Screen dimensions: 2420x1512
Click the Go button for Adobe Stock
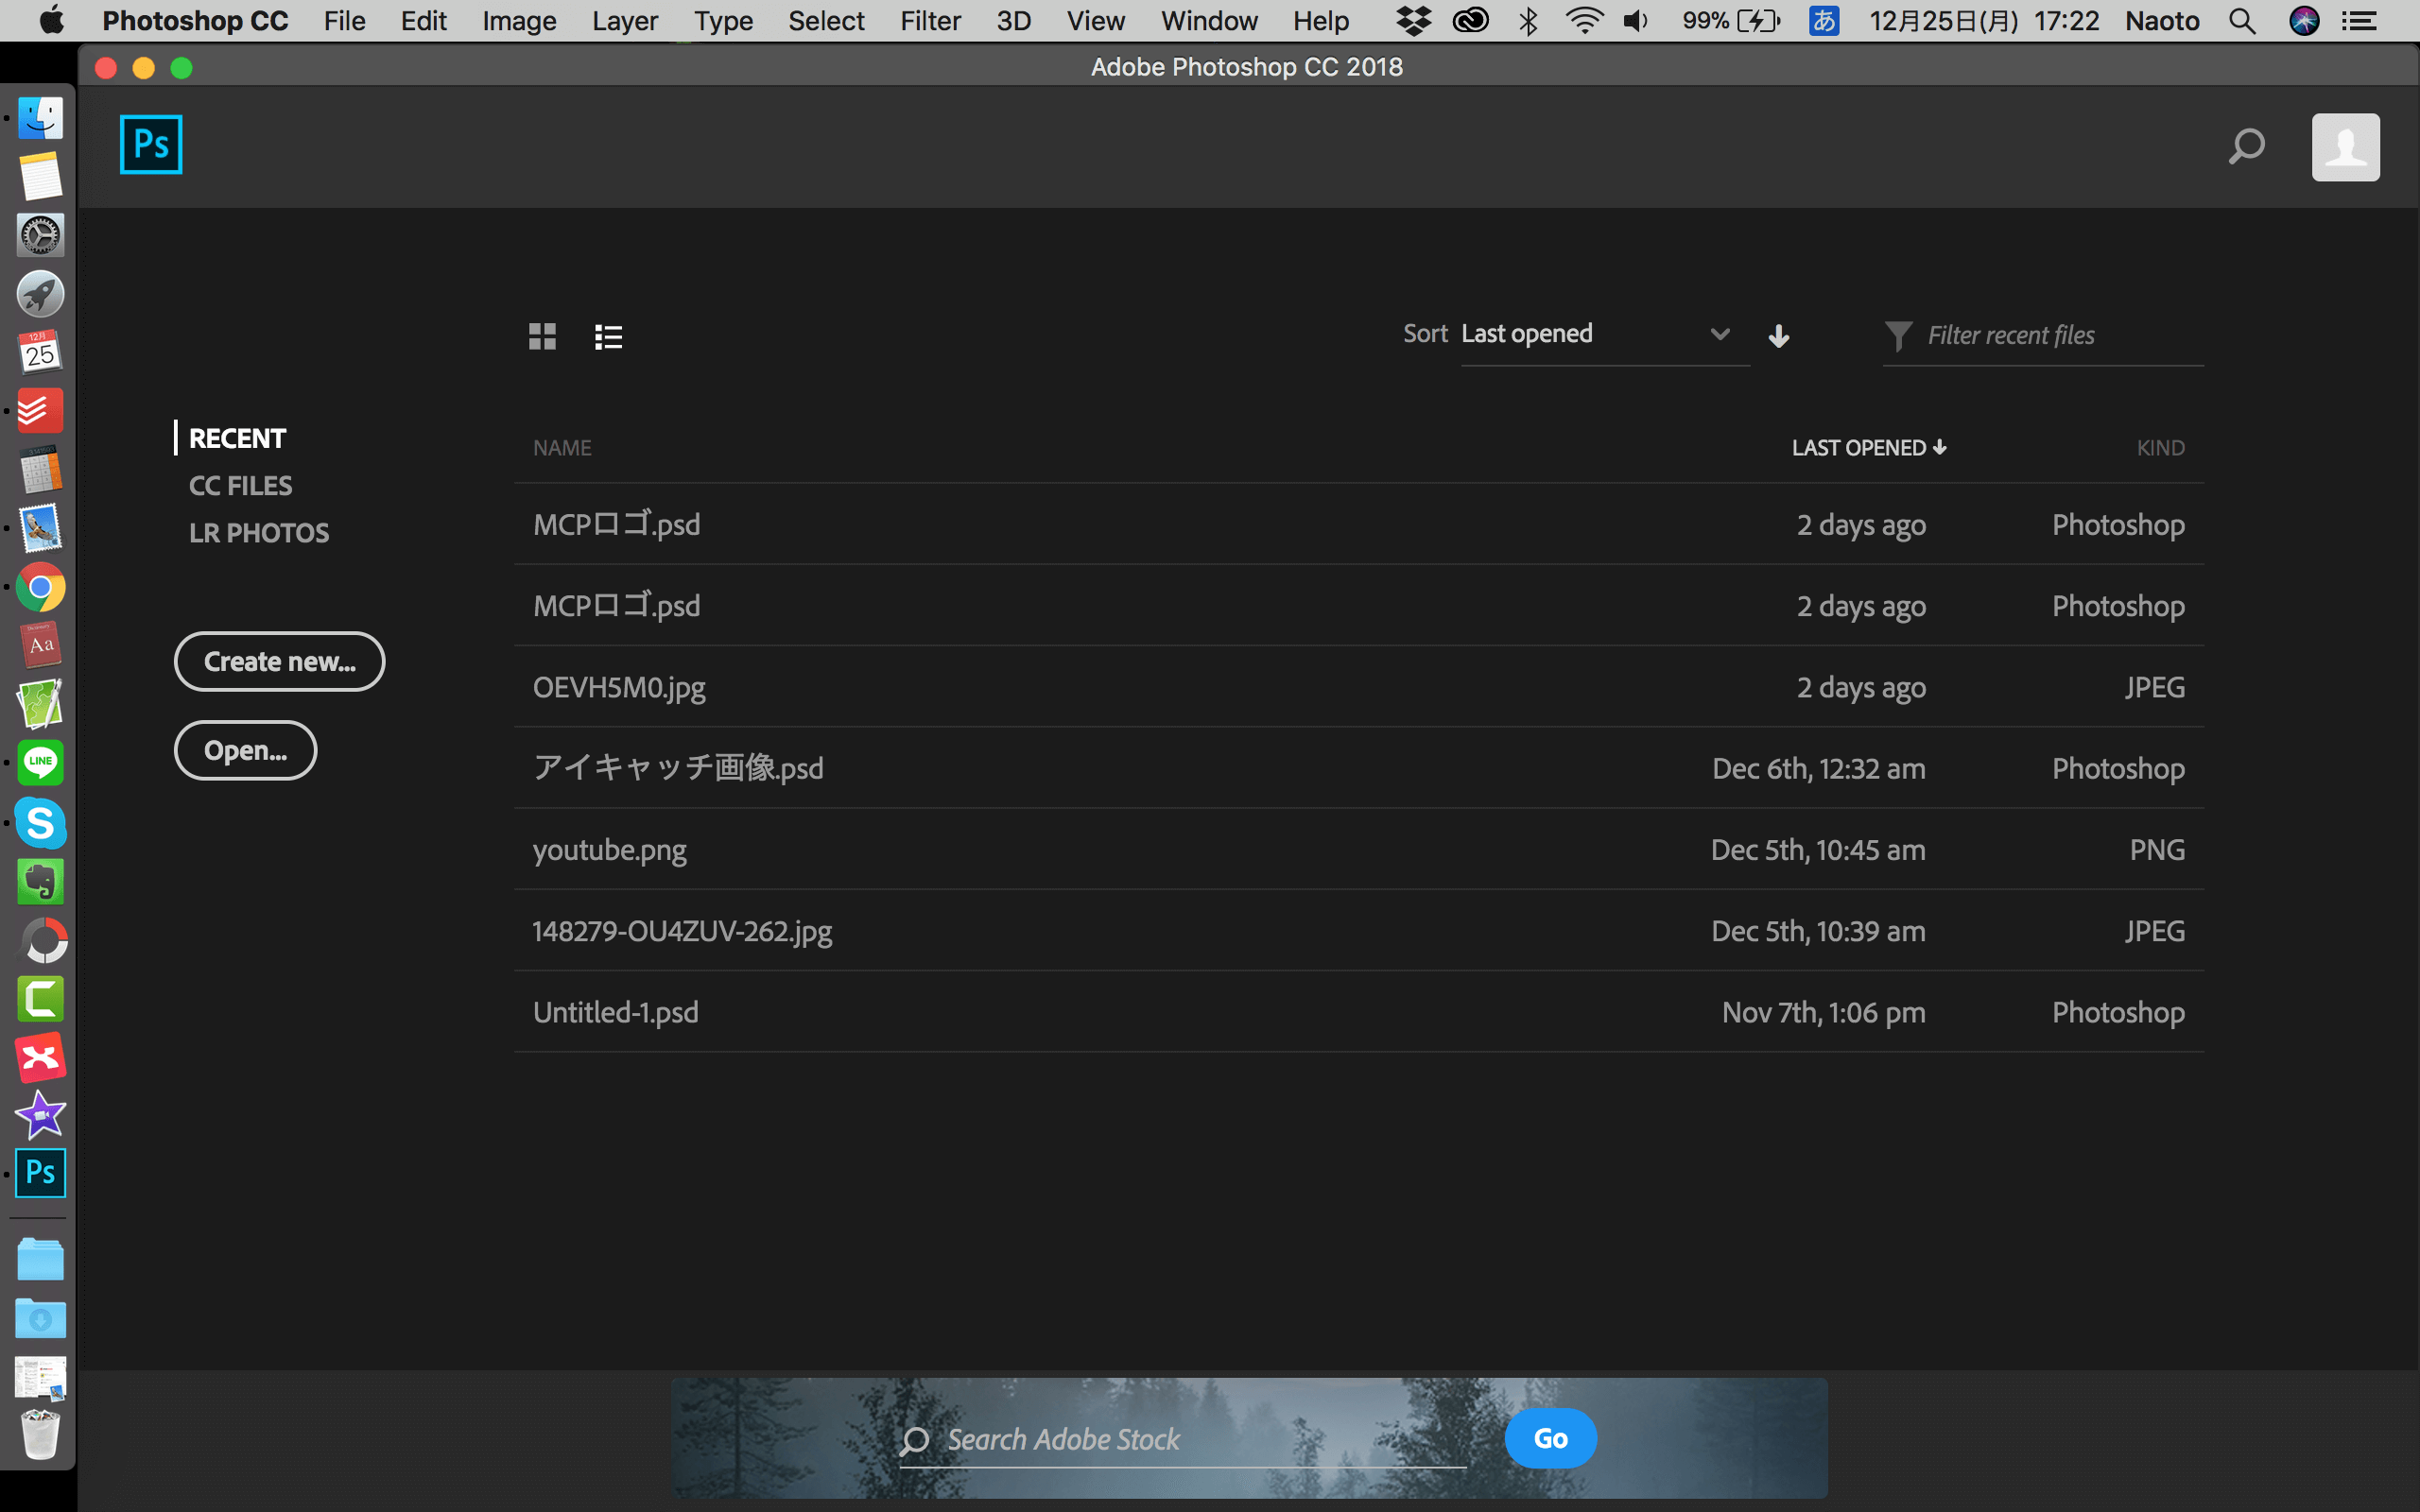[x=1550, y=1438]
